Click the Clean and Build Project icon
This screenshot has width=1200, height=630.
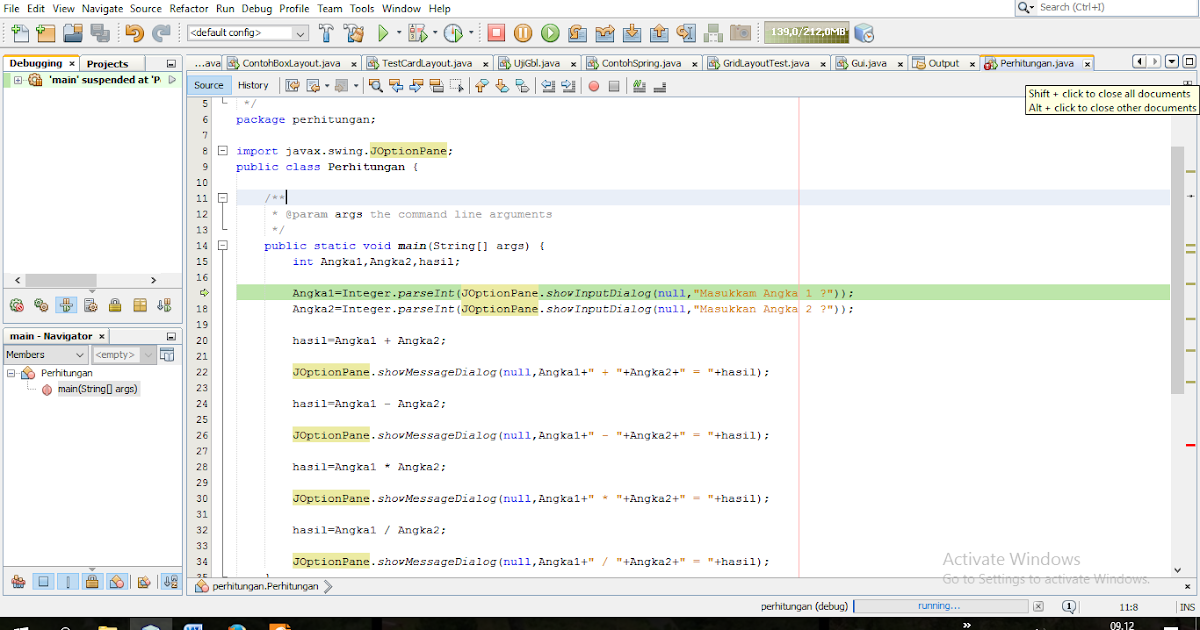pos(353,33)
